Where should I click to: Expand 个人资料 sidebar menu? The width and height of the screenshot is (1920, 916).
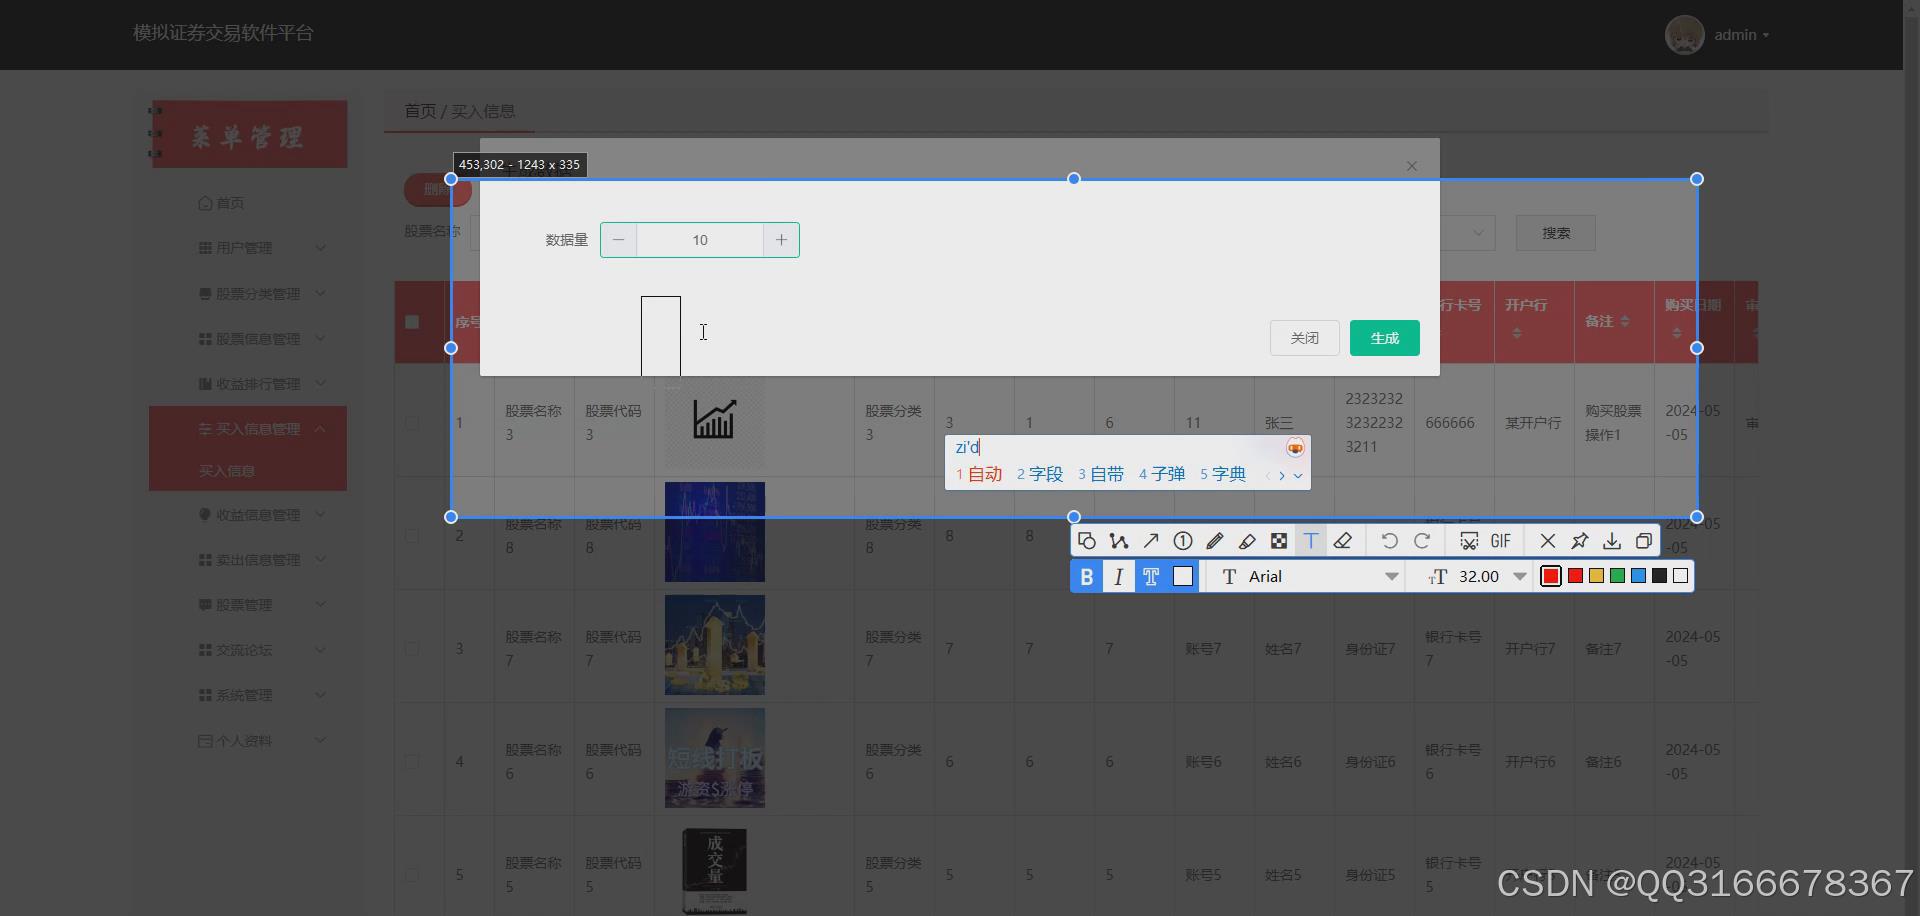tap(248, 741)
